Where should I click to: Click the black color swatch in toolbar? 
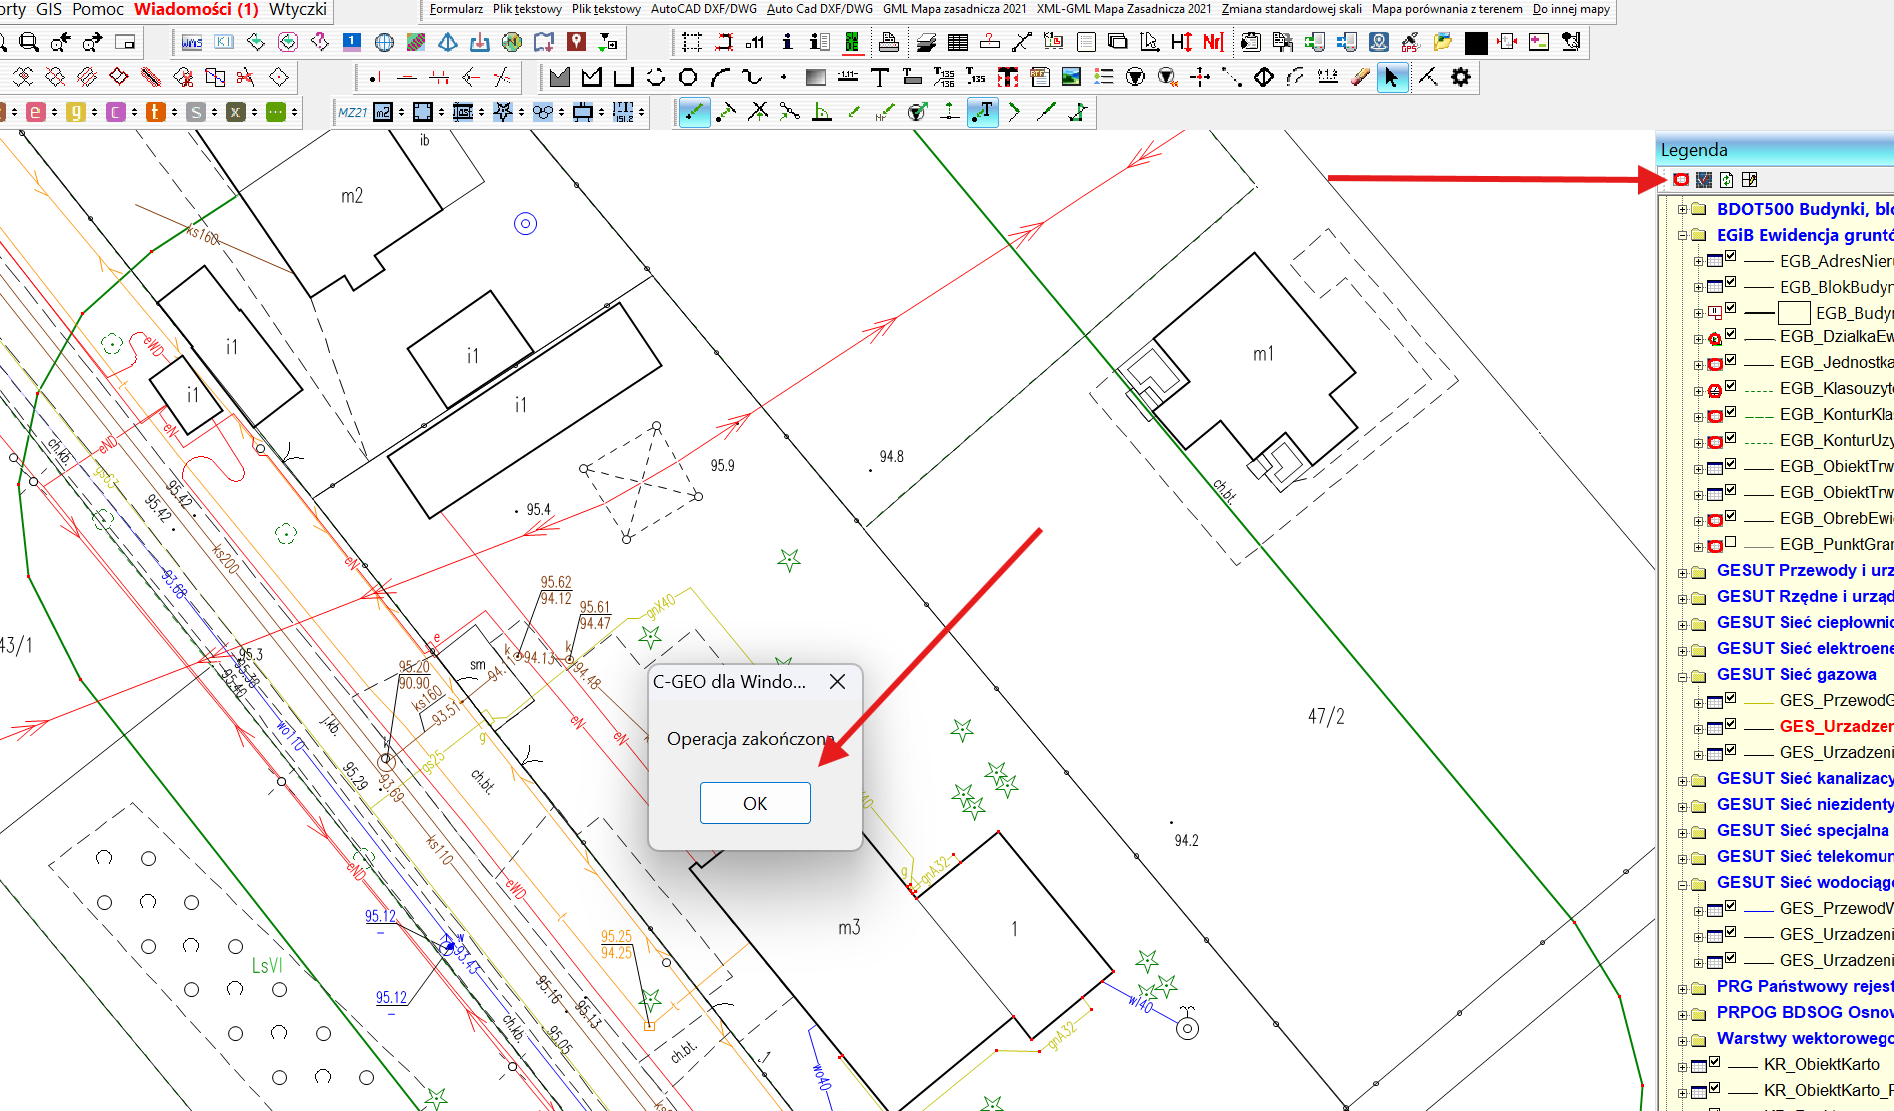point(1475,42)
